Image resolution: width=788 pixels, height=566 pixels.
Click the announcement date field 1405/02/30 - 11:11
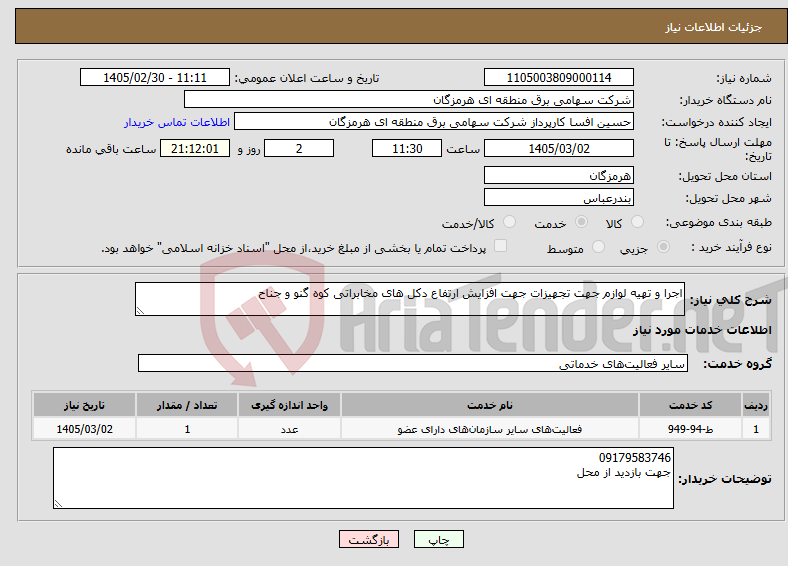(155, 77)
